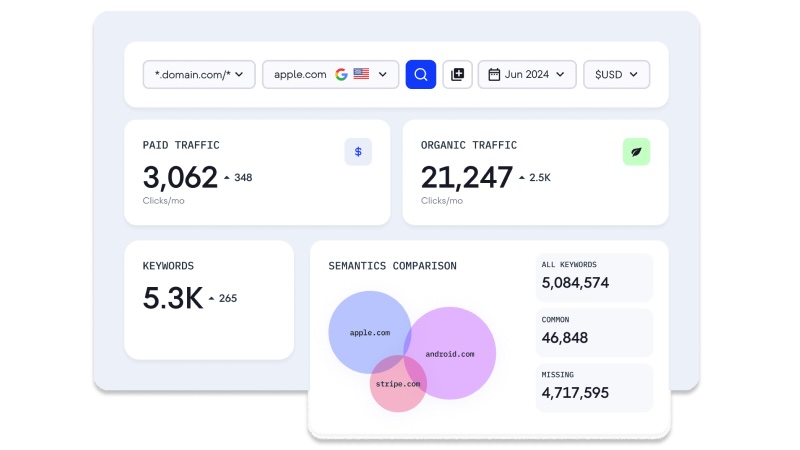Click the PAID TRAFFIC heading
This screenshot has width=800, height=450.
[x=181, y=145]
